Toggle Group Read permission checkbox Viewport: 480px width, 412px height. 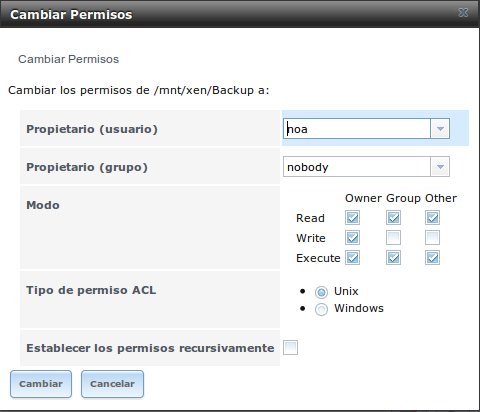click(x=393, y=218)
